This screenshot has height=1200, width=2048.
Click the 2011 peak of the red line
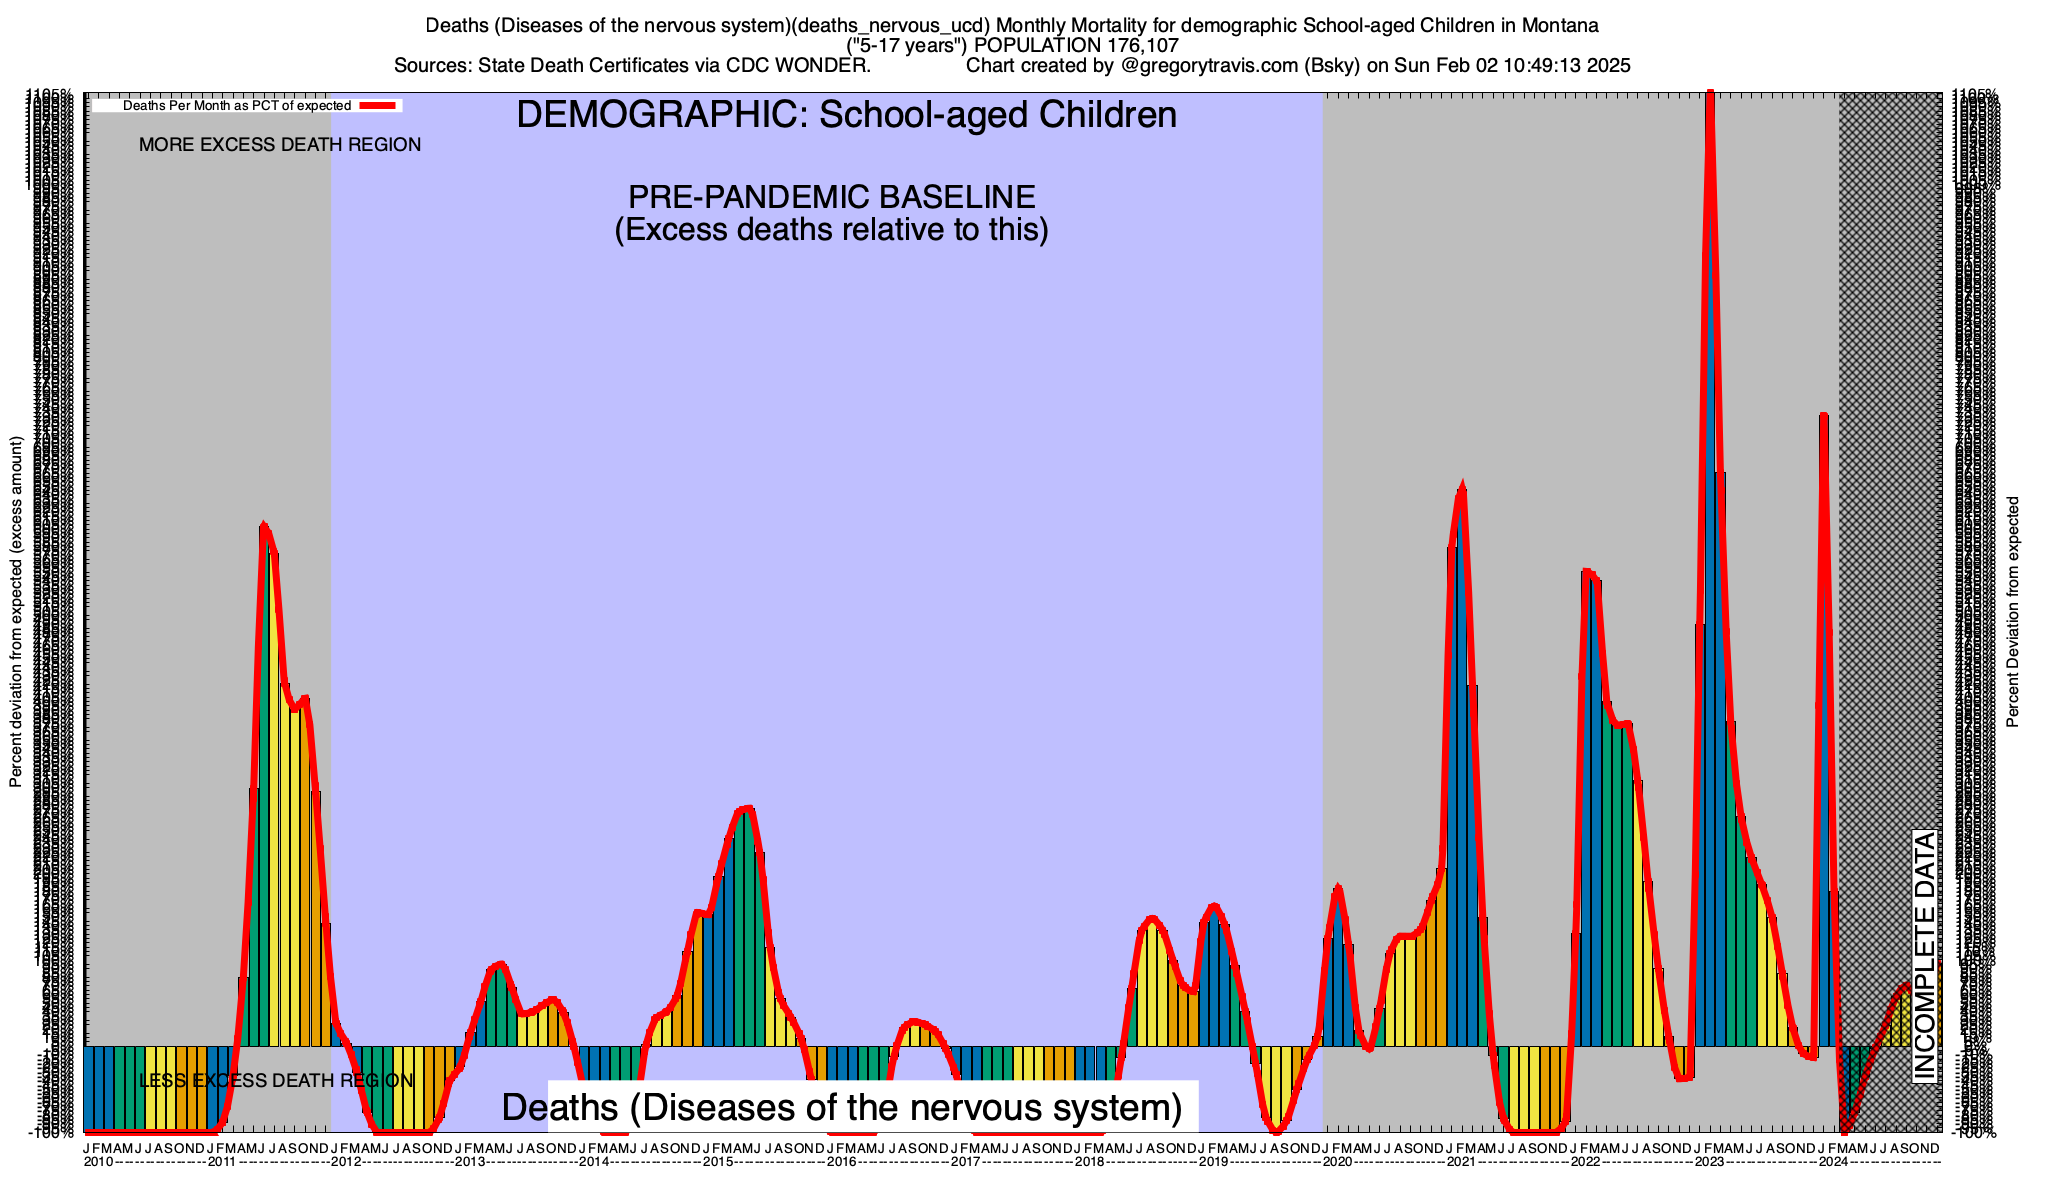[264, 527]
